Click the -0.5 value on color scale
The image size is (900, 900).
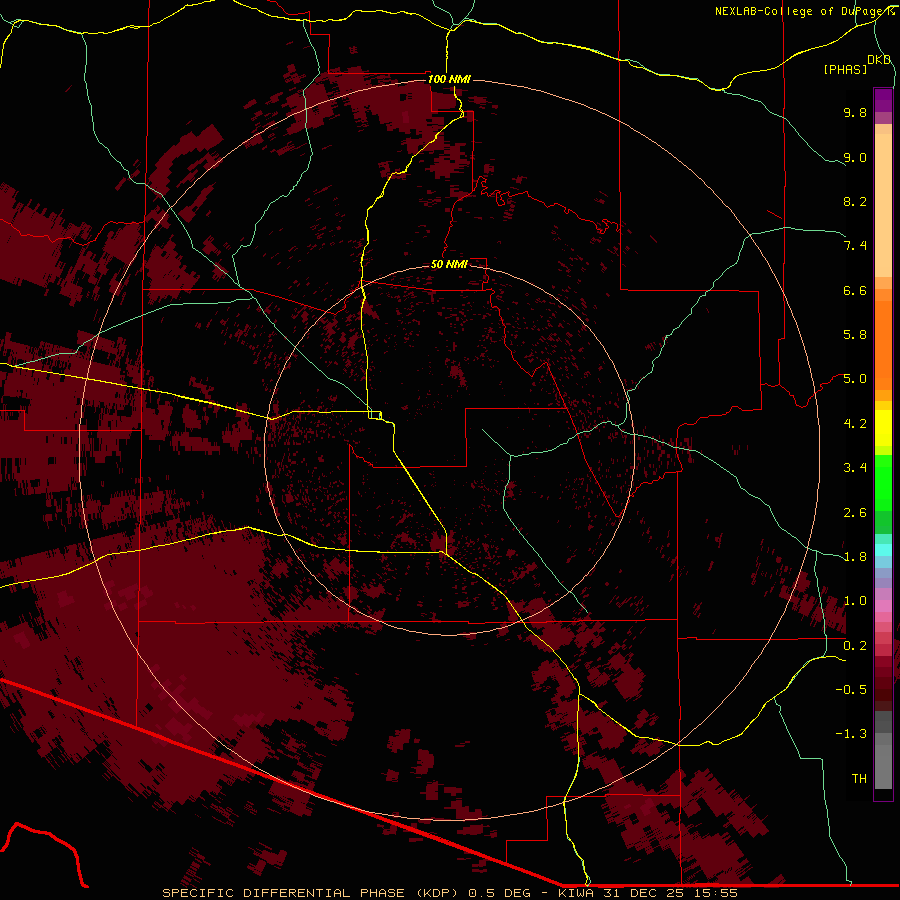coord(851,690)
